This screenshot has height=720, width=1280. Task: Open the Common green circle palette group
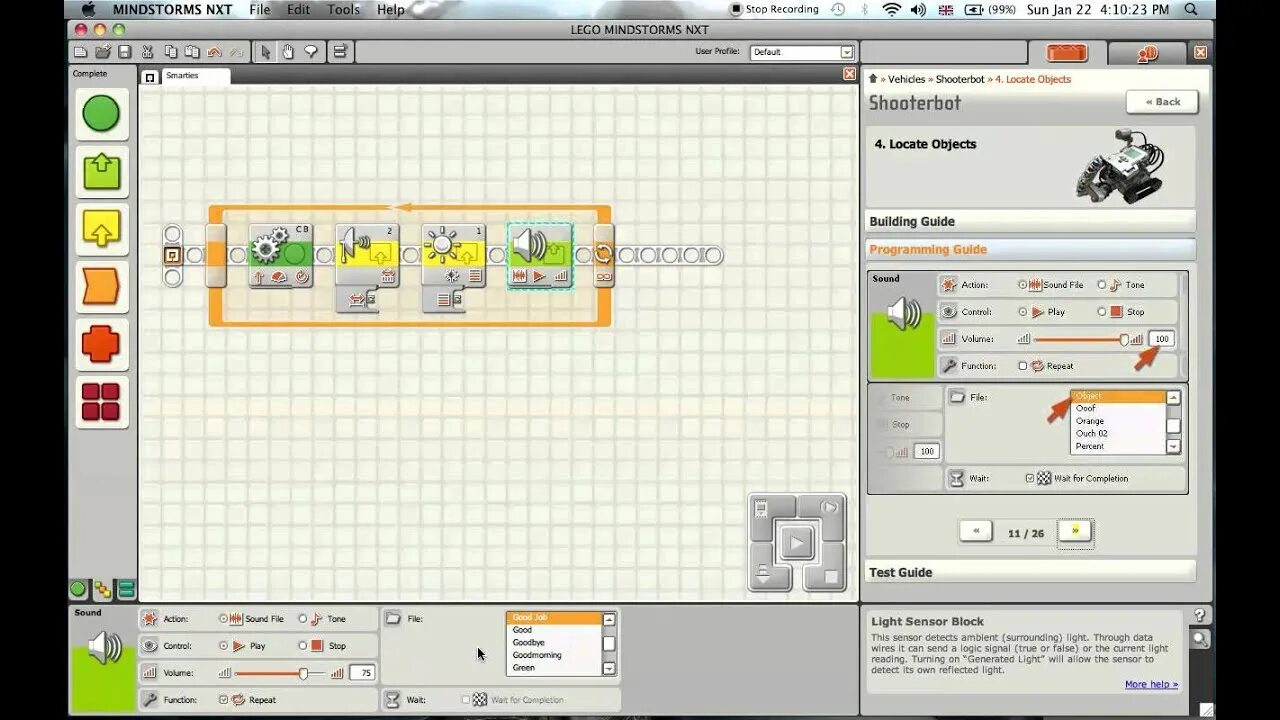click(101, 114)
